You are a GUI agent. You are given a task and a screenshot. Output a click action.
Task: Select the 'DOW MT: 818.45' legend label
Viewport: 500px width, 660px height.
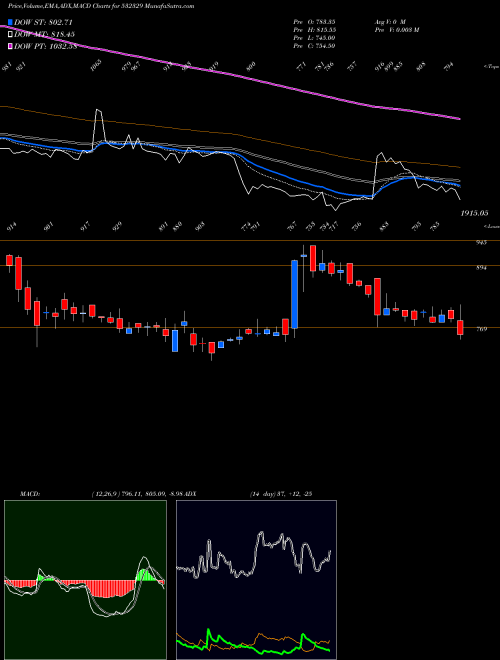point(45,35)
